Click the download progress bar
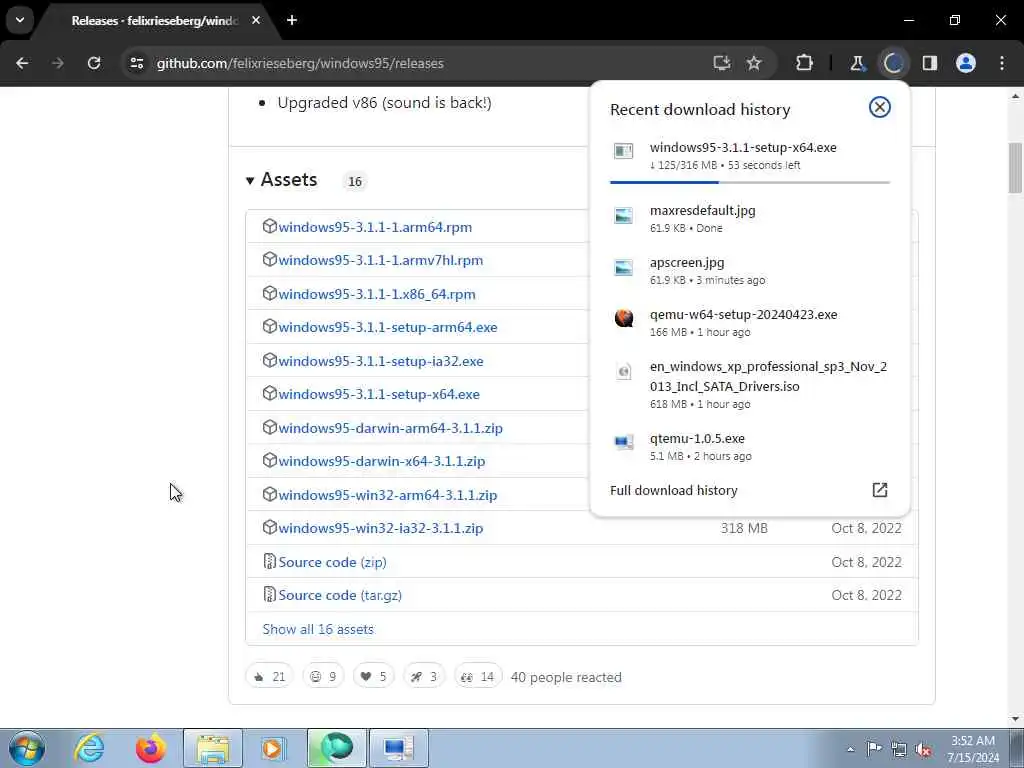The height and width of the screenshot is (768, 1024). (750, 182)
